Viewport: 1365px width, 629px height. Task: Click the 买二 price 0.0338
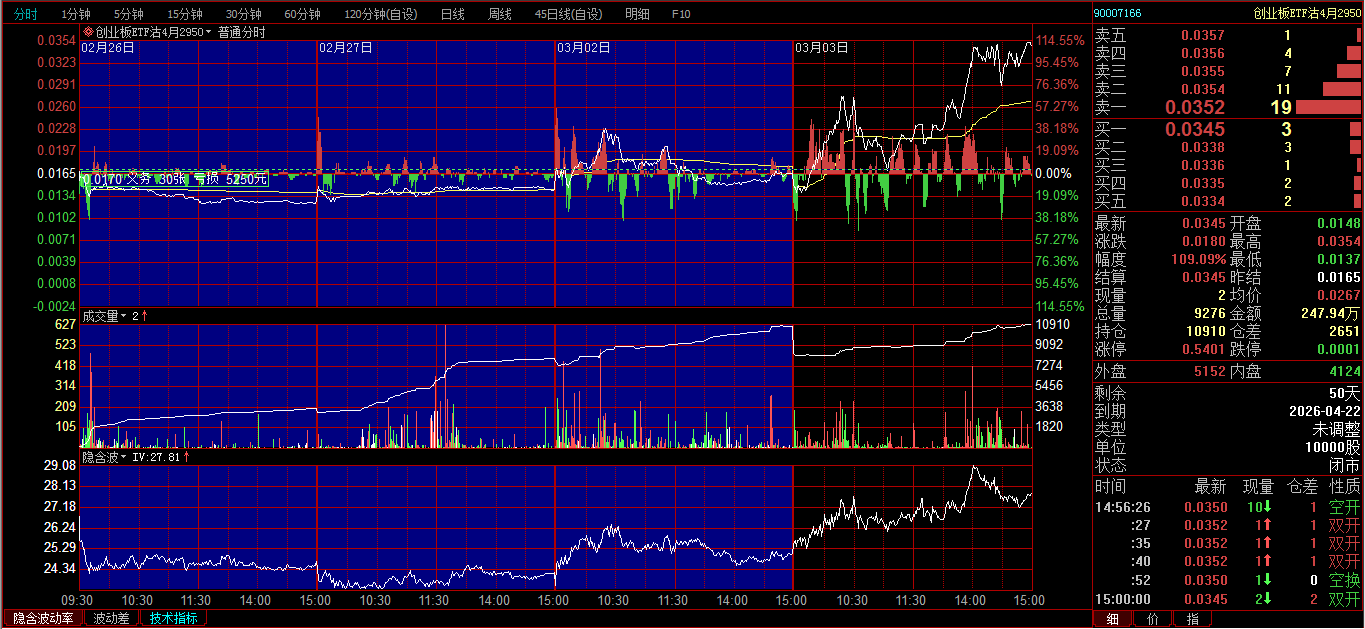point(1203,147)
